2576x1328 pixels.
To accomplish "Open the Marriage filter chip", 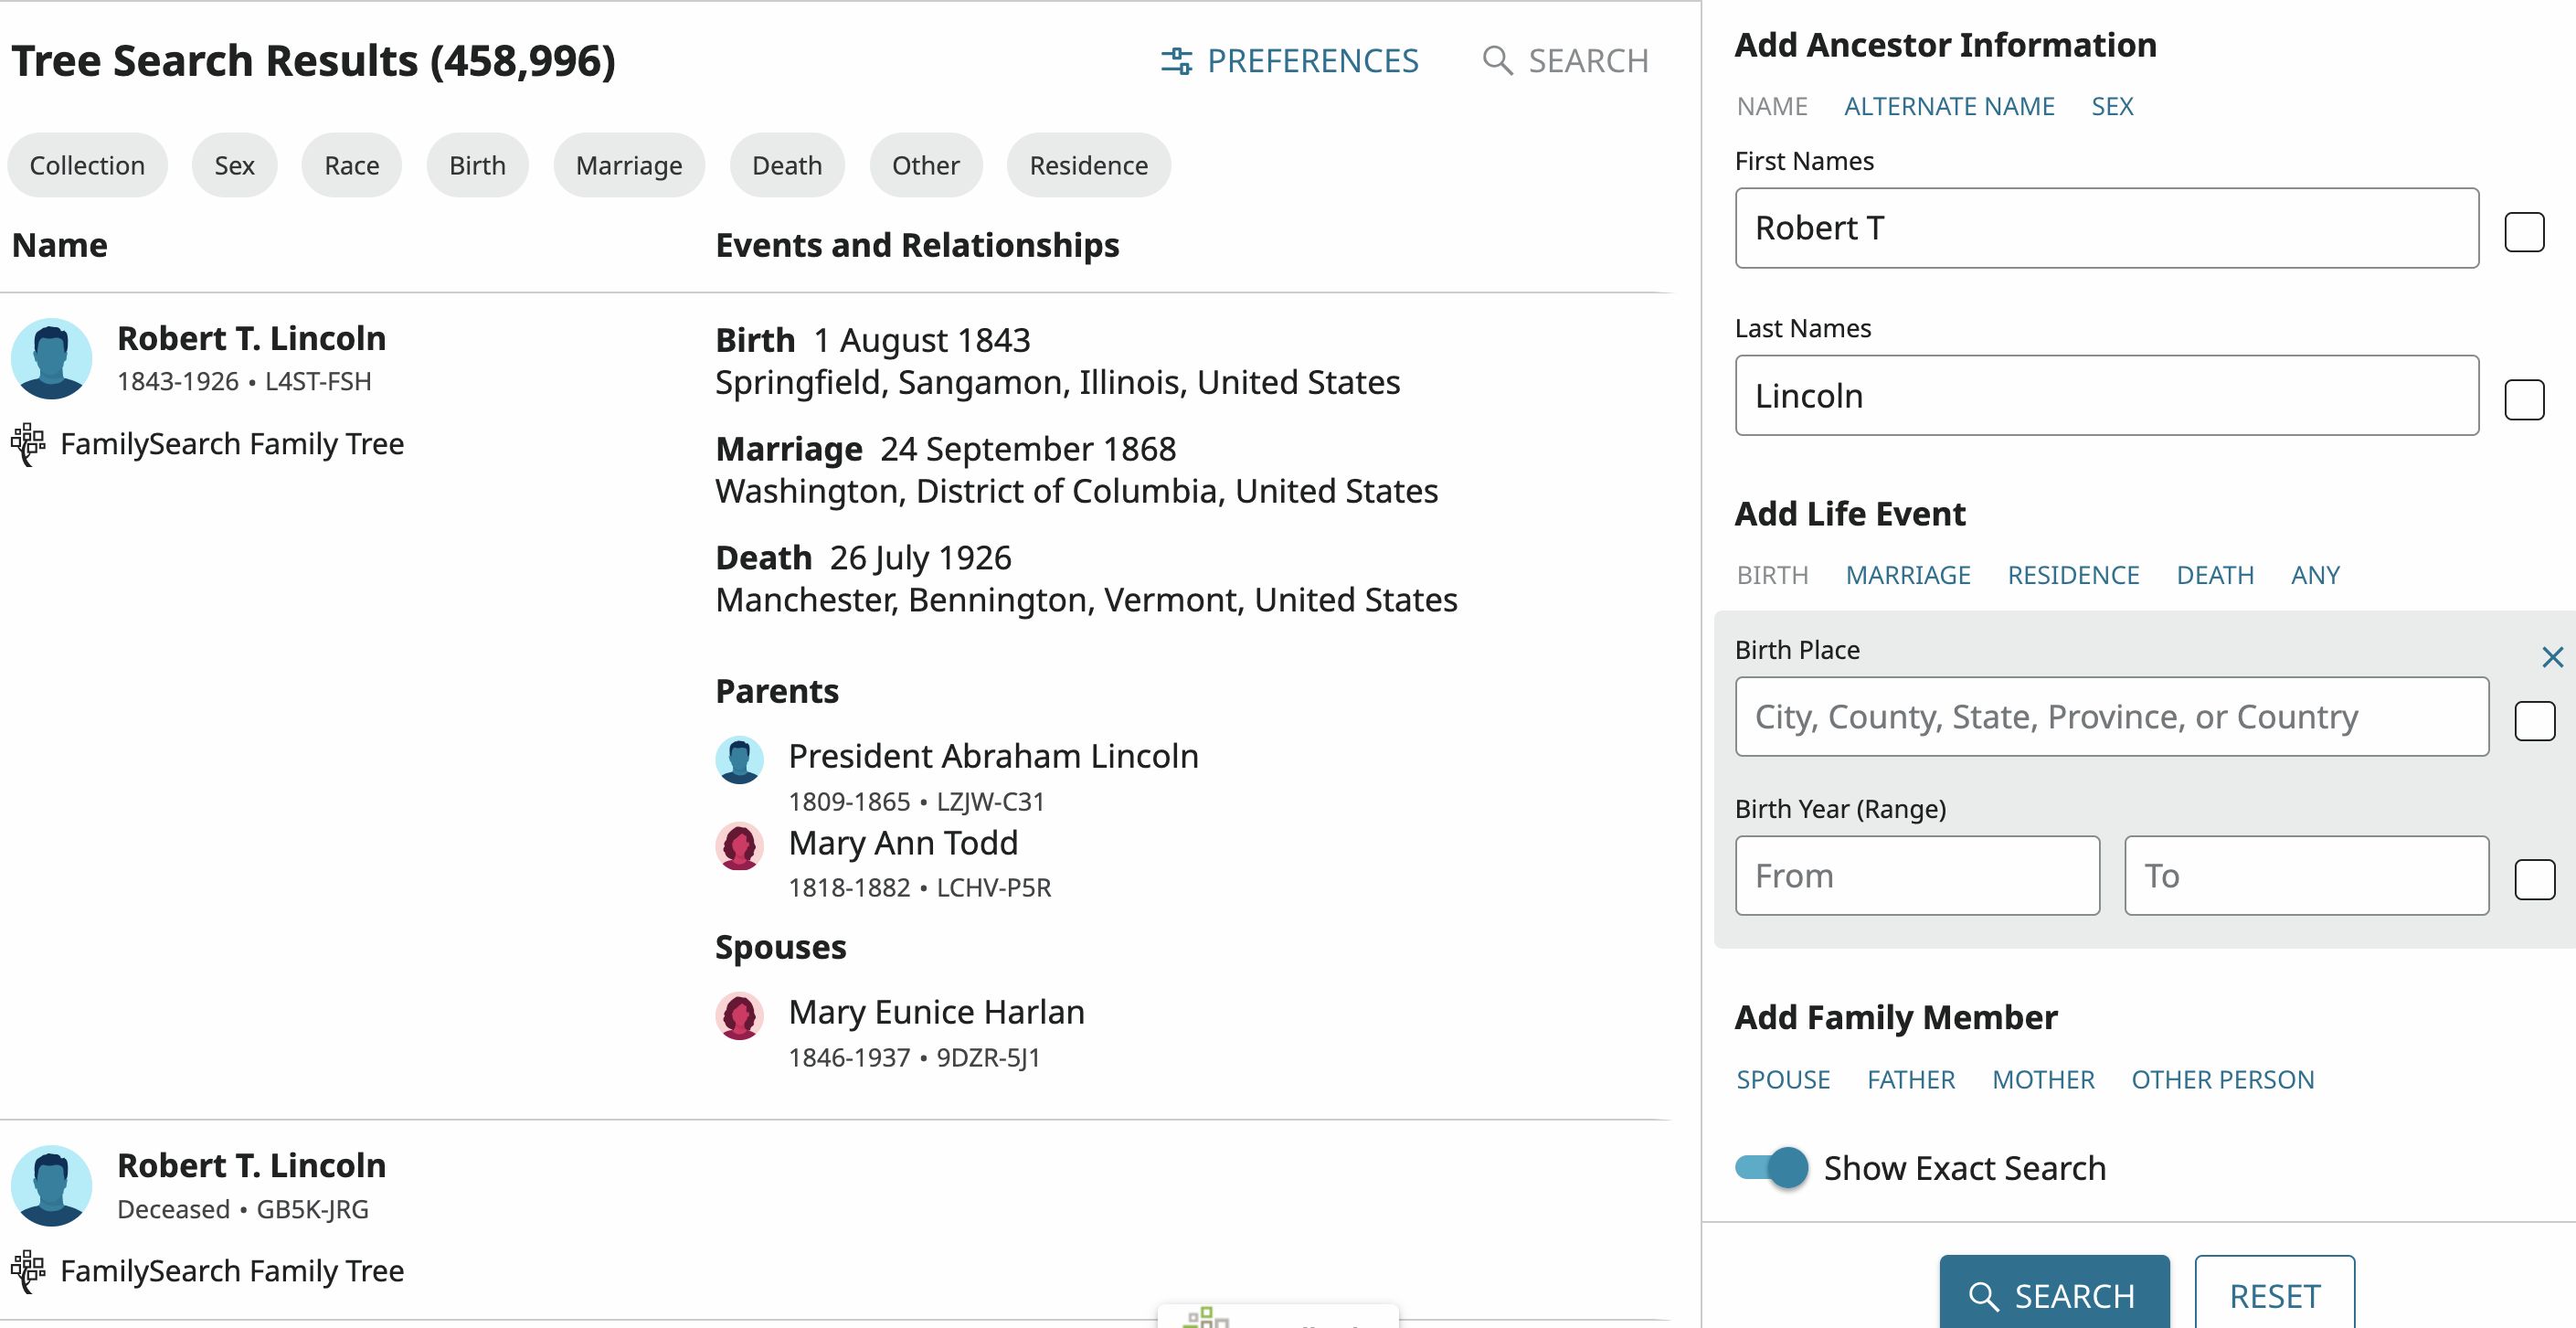I will [x=629, y=165].
